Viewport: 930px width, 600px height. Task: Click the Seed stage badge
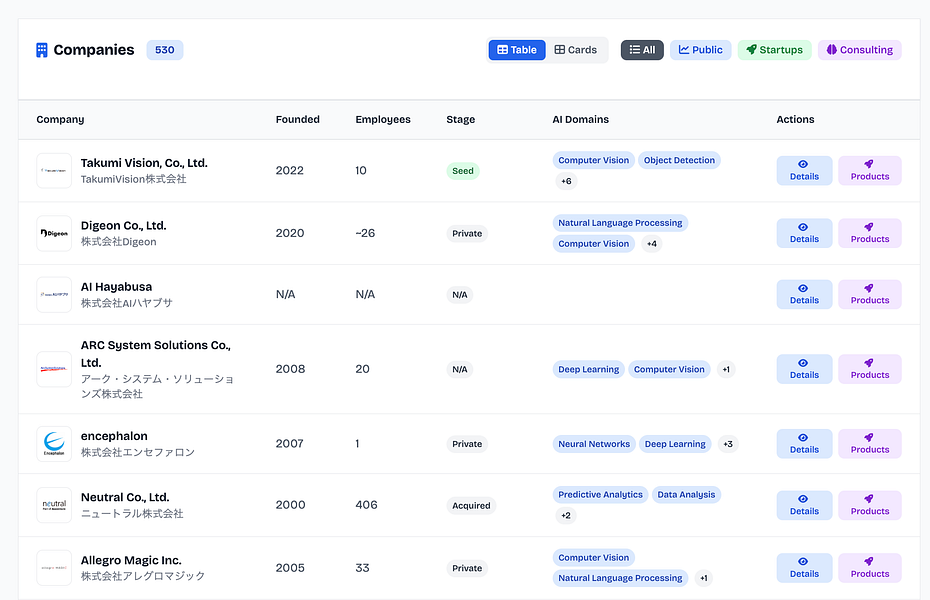(463, 171)
